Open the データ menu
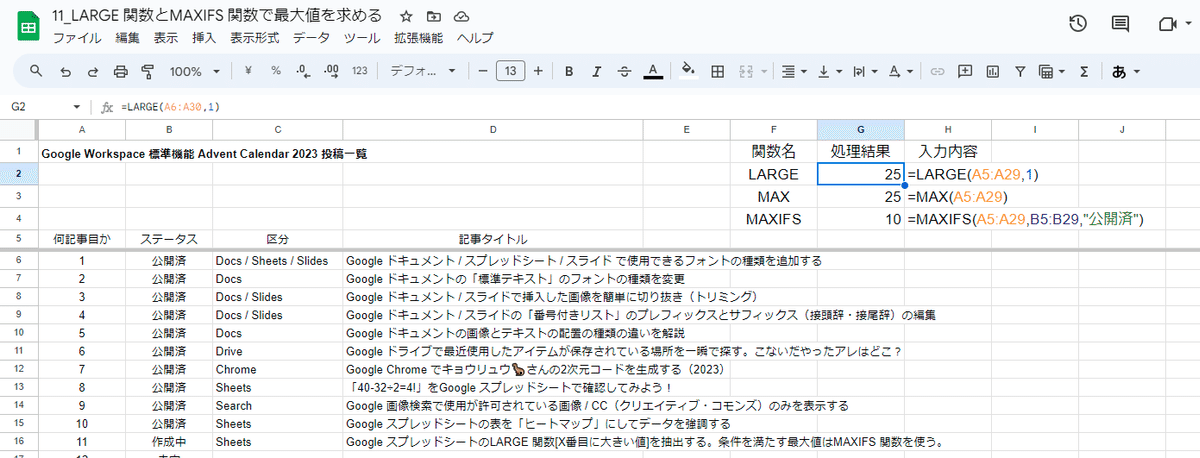 pos(311,38)
